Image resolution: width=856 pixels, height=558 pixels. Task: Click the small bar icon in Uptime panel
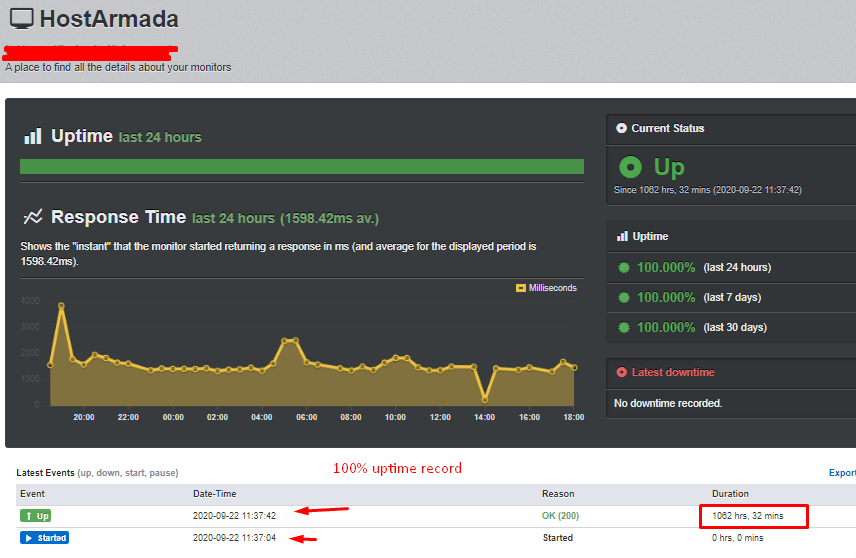622,236
